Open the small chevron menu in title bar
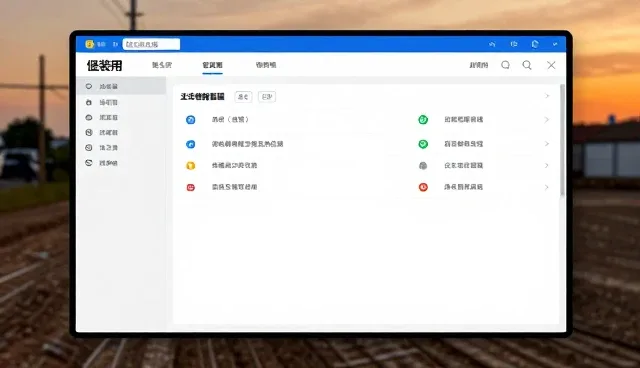Viewport: 640px width, 368px height. tap(555, 44)
